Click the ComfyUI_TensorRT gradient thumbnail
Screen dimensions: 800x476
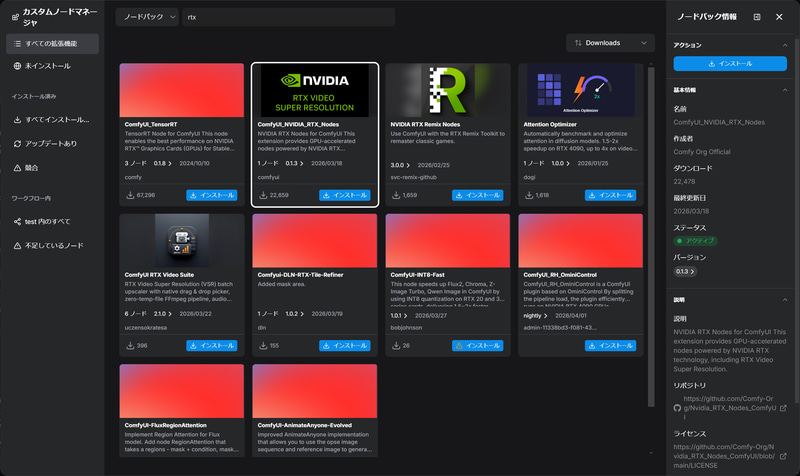click(x=182, y=90)
